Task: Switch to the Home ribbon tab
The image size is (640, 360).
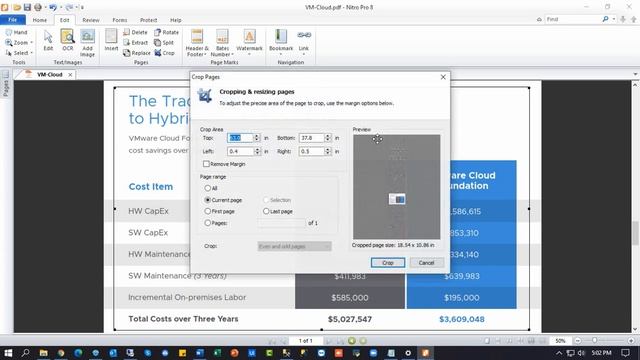Action: tap(40, 20)
